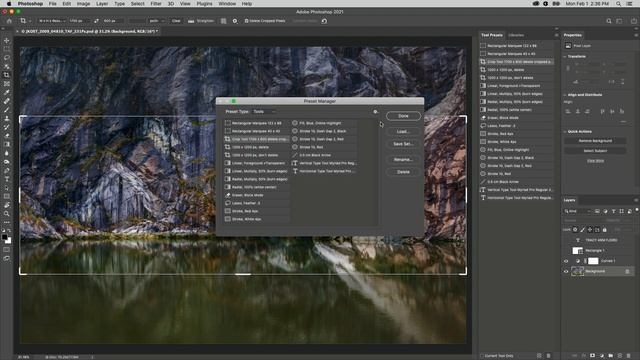Select the Rectangular Marquee tool in the toolbar
Image resolution: width=640 pixels, height=360 pixels.
click(7, 49)
